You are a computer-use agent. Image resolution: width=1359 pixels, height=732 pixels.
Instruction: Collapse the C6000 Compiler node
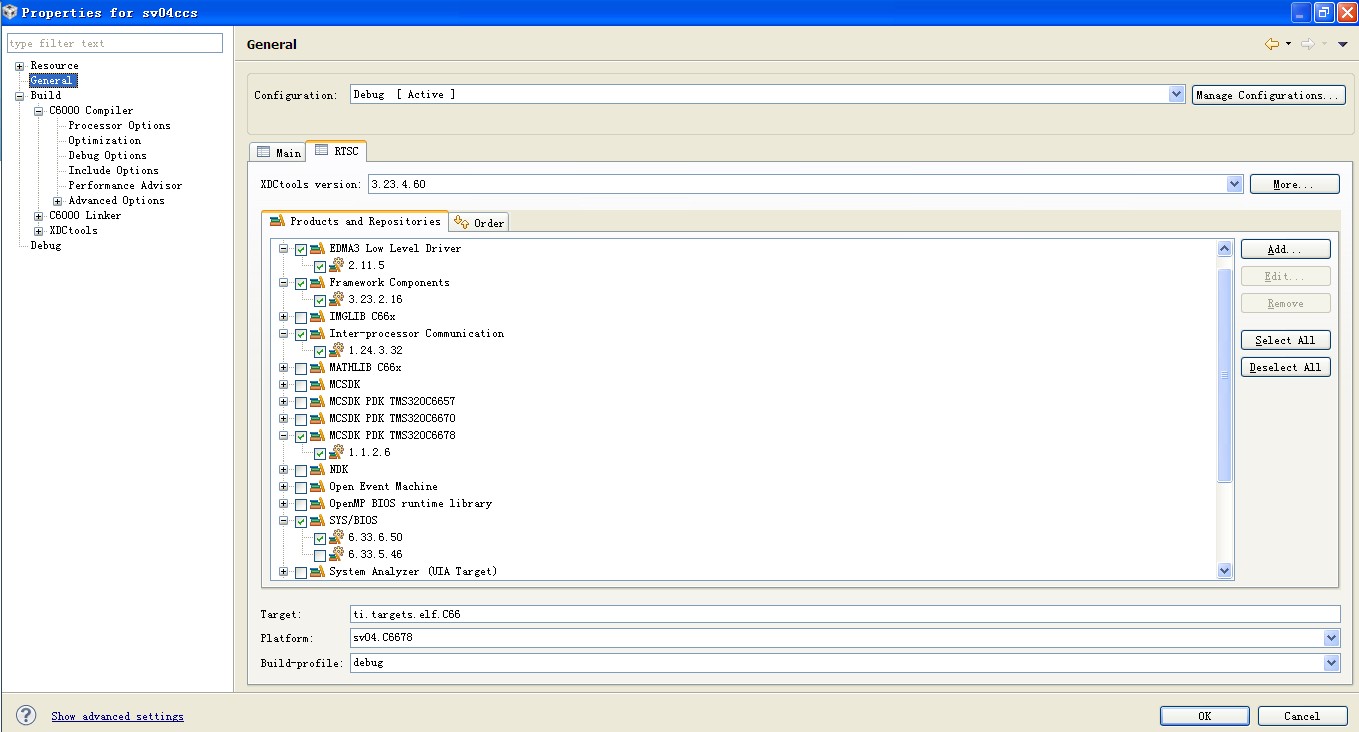[38, 111]
